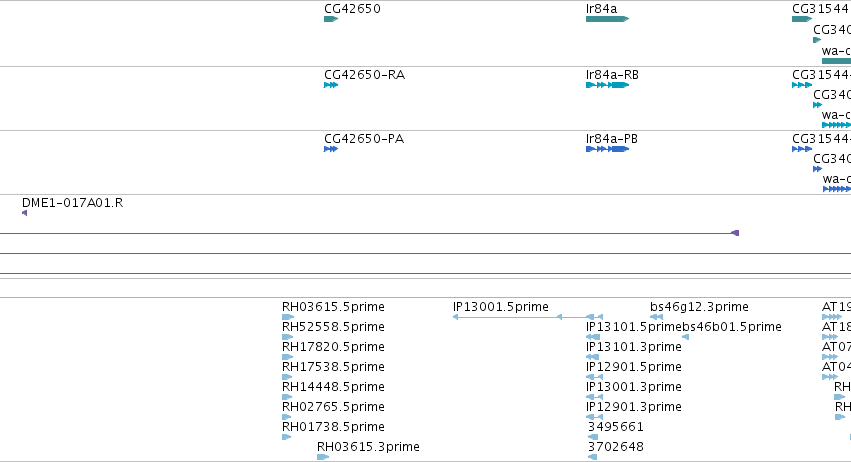Click the bs46g12.3prime label
The width and height of the screenshot is (851, 462).
pyautogui.click(x=699, y=307)
